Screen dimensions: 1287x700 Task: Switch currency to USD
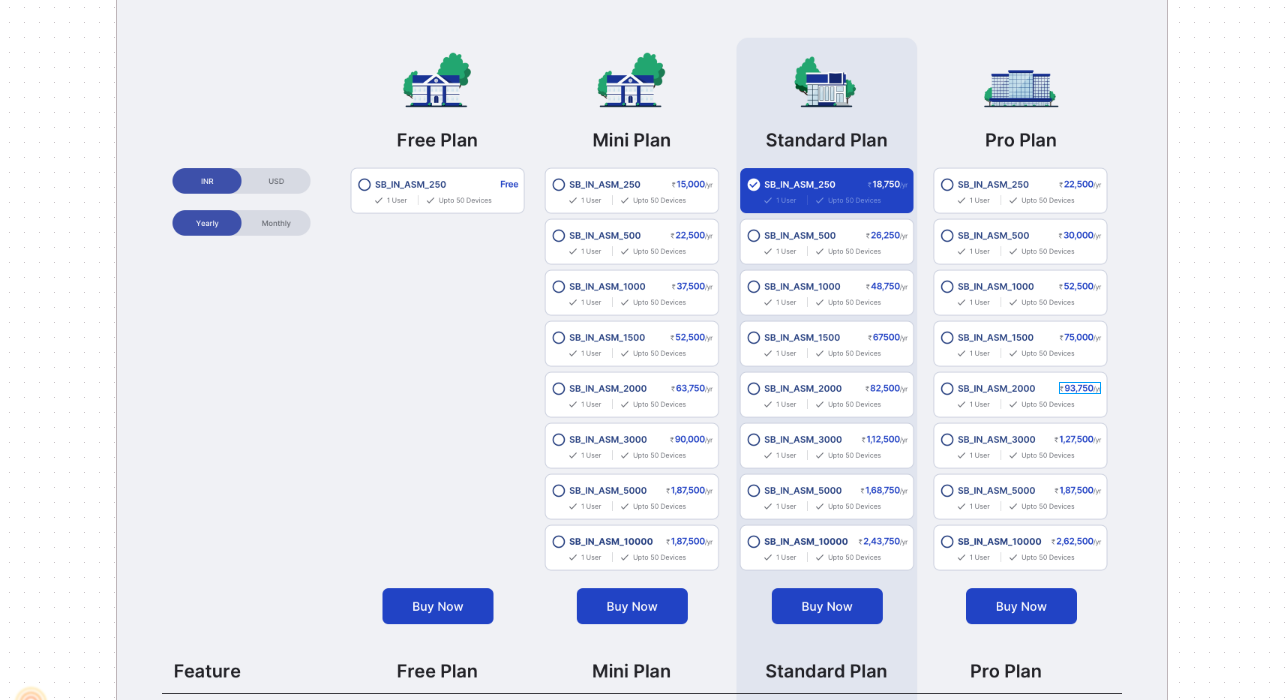click(276, 181)
